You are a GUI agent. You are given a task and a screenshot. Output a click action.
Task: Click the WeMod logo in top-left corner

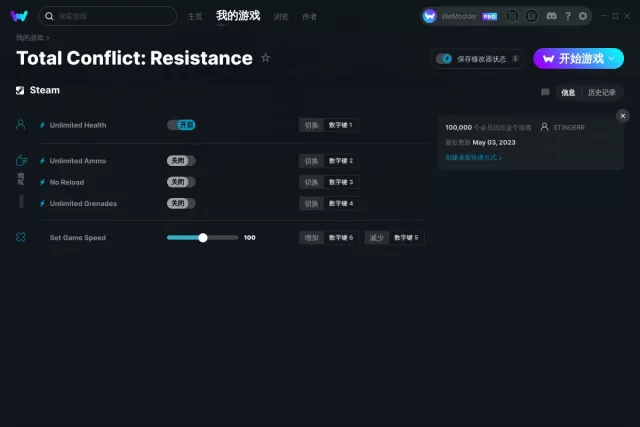tap(19, 16)
